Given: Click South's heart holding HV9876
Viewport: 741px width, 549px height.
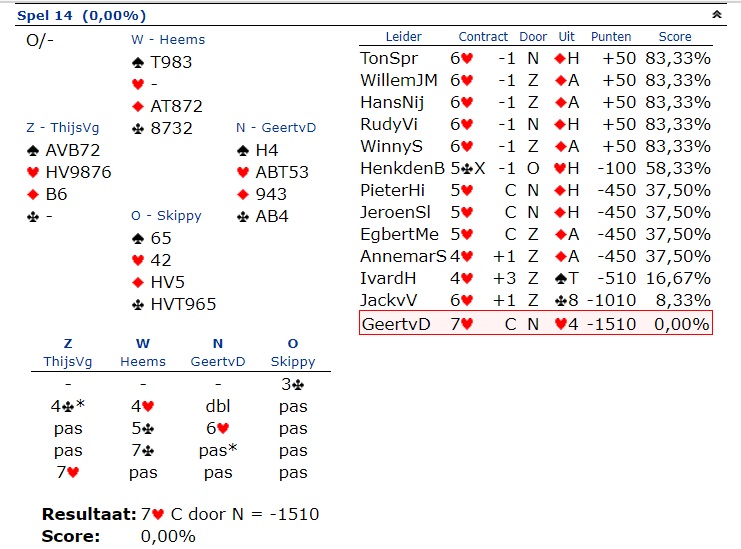Looking at the screenshot, I should (69, 172).
